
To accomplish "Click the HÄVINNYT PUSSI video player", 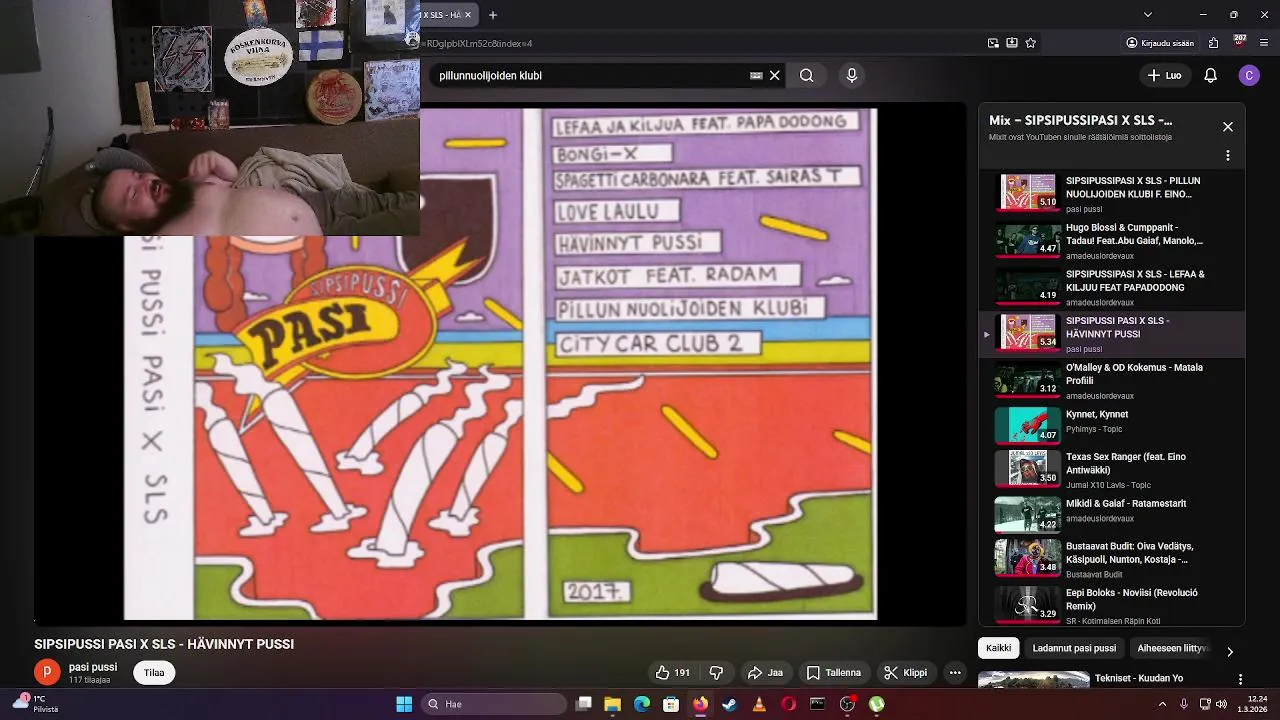I will (500, 364).
